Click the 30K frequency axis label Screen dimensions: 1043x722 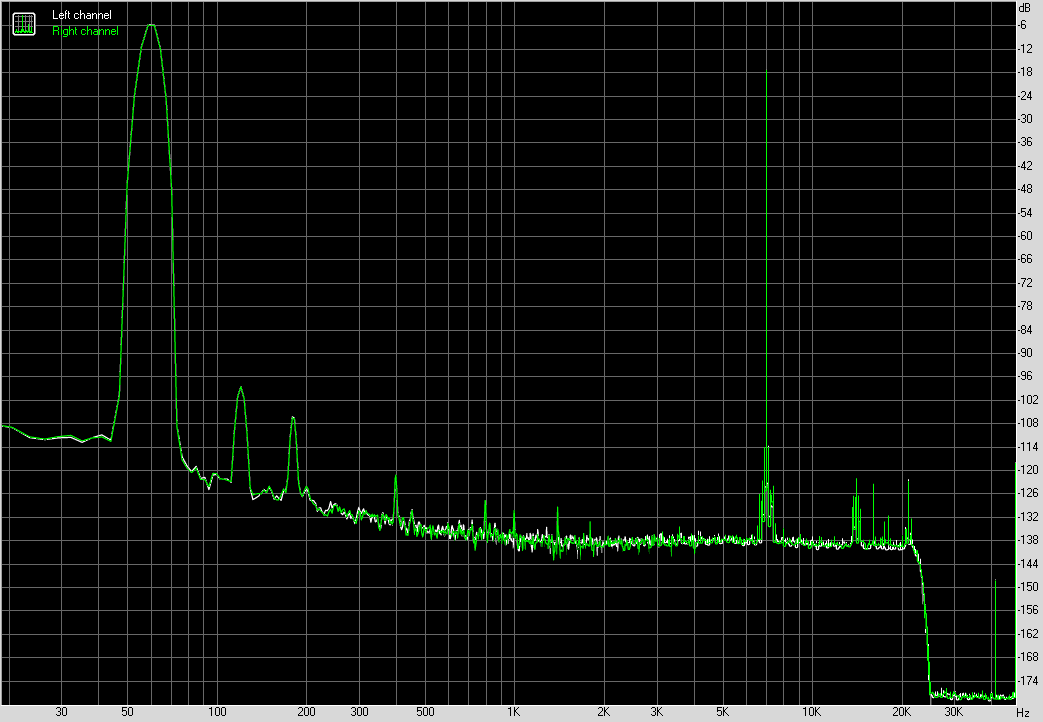click(x=953, y=712)
